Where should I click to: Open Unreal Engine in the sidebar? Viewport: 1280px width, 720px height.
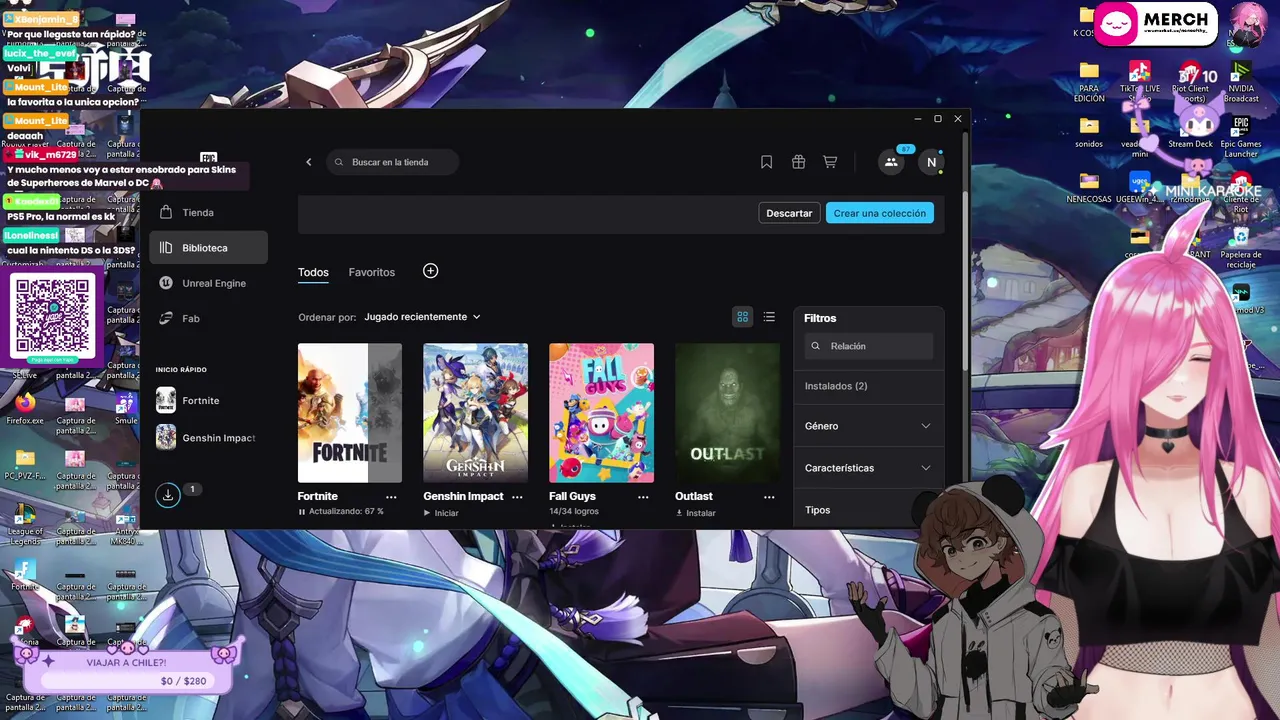pyautogui.click(x=208, y=283)
